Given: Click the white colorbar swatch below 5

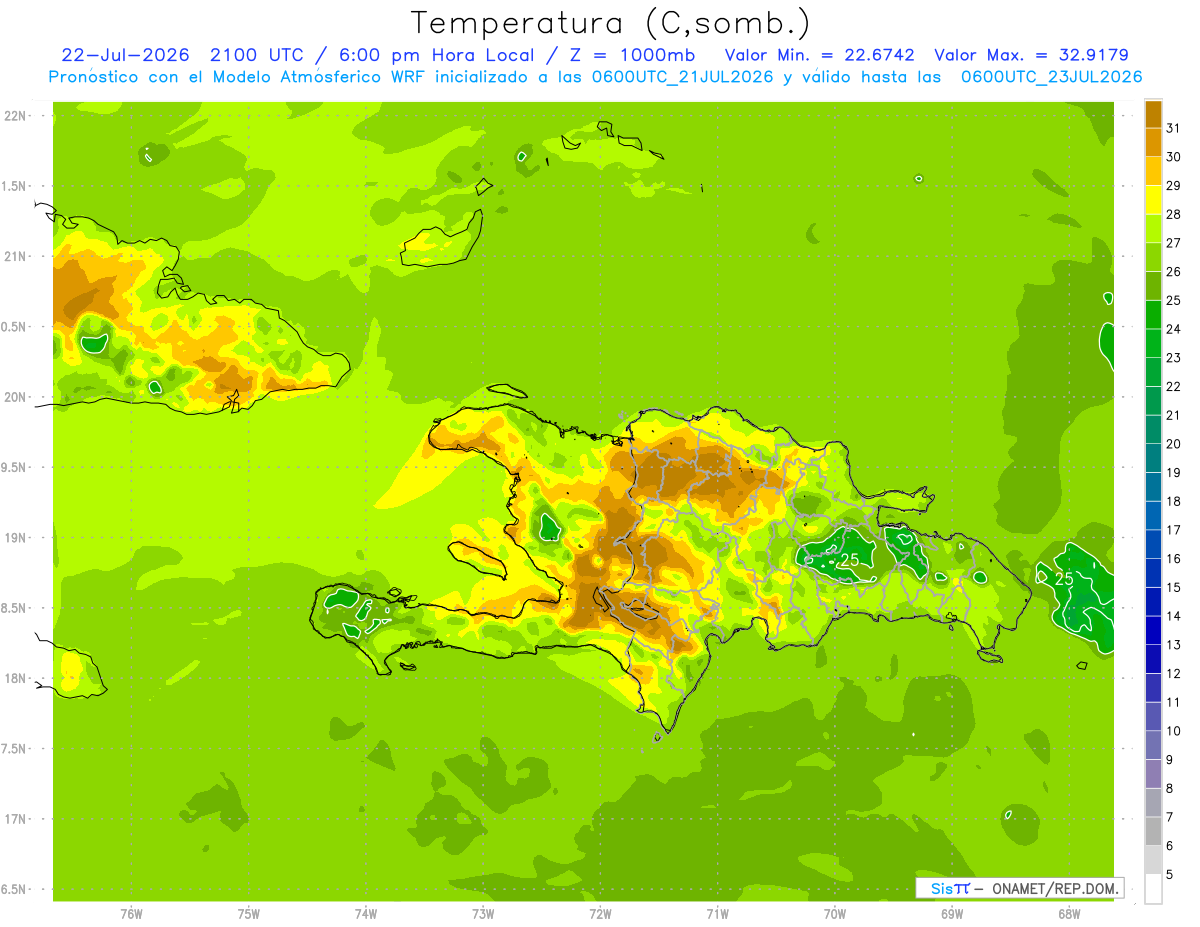Looking at the screenshot, I should [x=1153, y=889].
